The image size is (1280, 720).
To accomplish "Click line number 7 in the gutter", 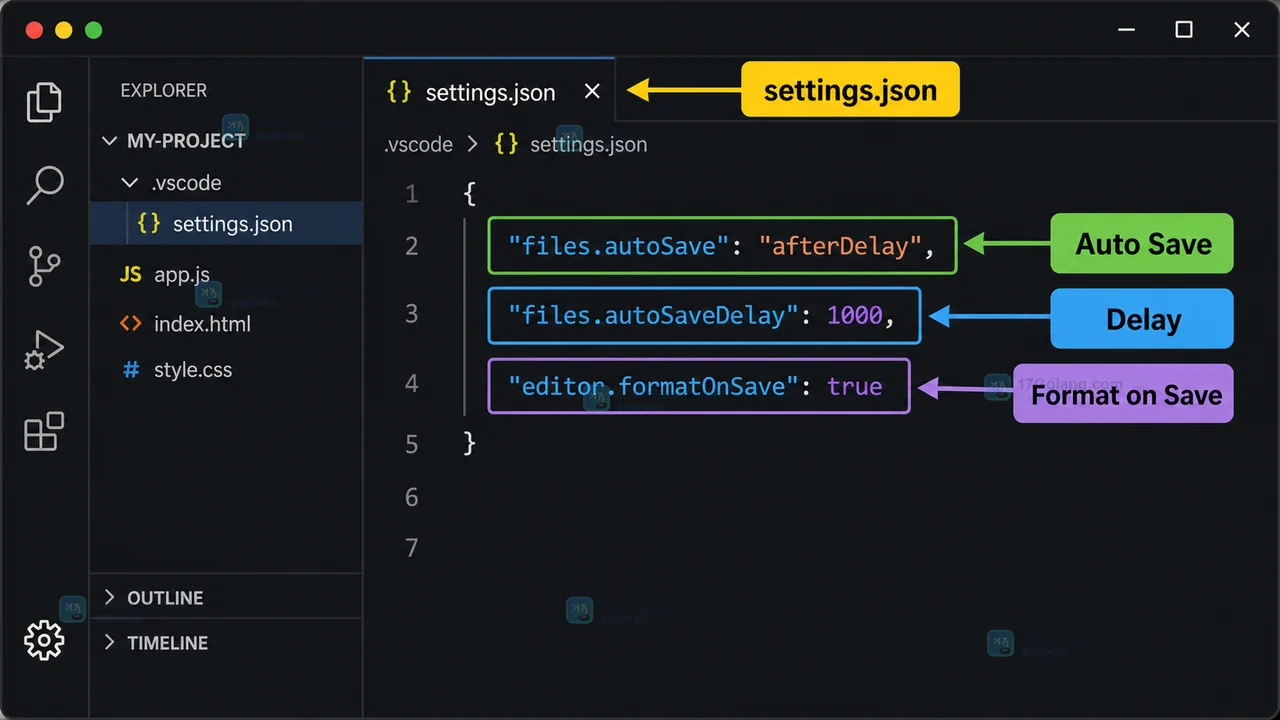I will 411,548.
